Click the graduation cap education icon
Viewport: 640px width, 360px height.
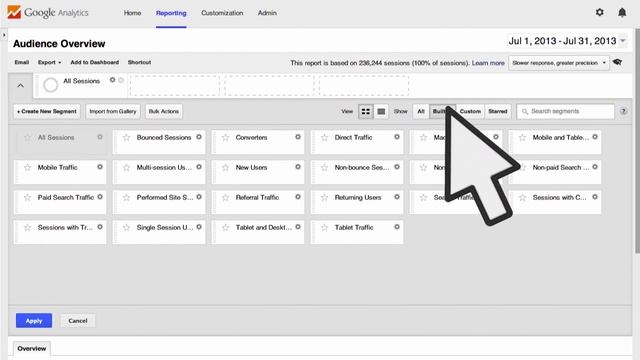[x=618, y=62]
